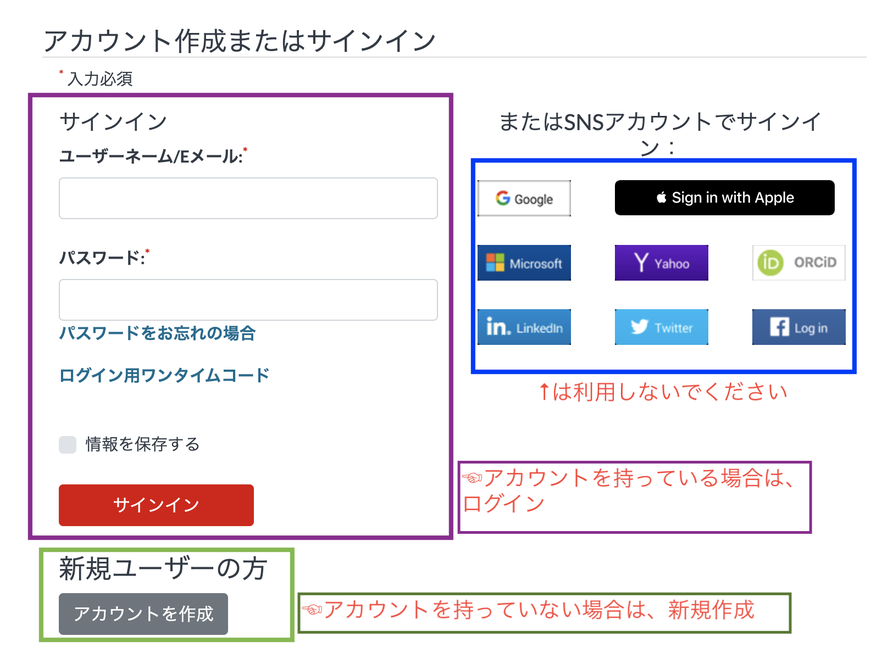This screenshot has width=882, height=653.
Task: Click the ユーザーネーム/Eメール input field
Action: point(247,198)
